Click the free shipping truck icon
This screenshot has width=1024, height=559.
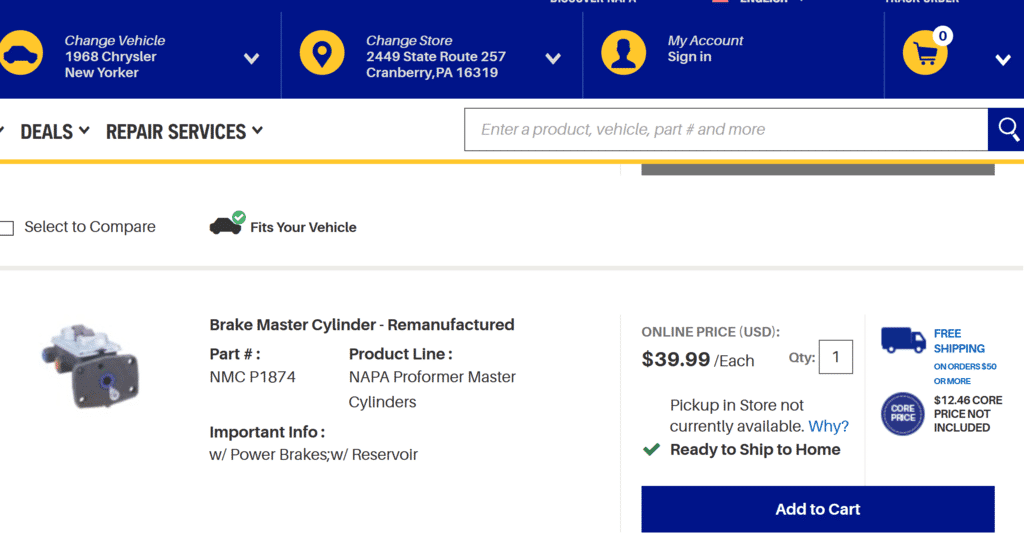[903, 340]
